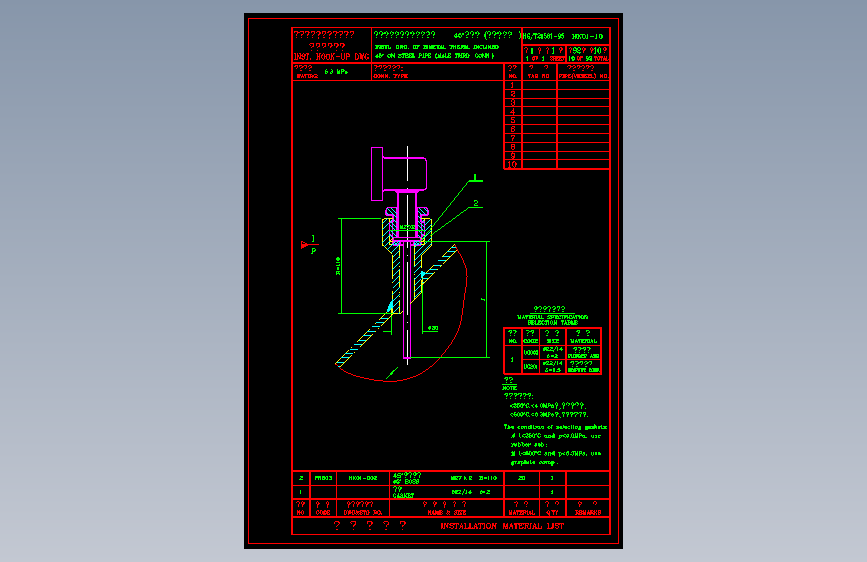Click the 'BOSS' entry in material list
867x562 pixels.
coord(411,482)
